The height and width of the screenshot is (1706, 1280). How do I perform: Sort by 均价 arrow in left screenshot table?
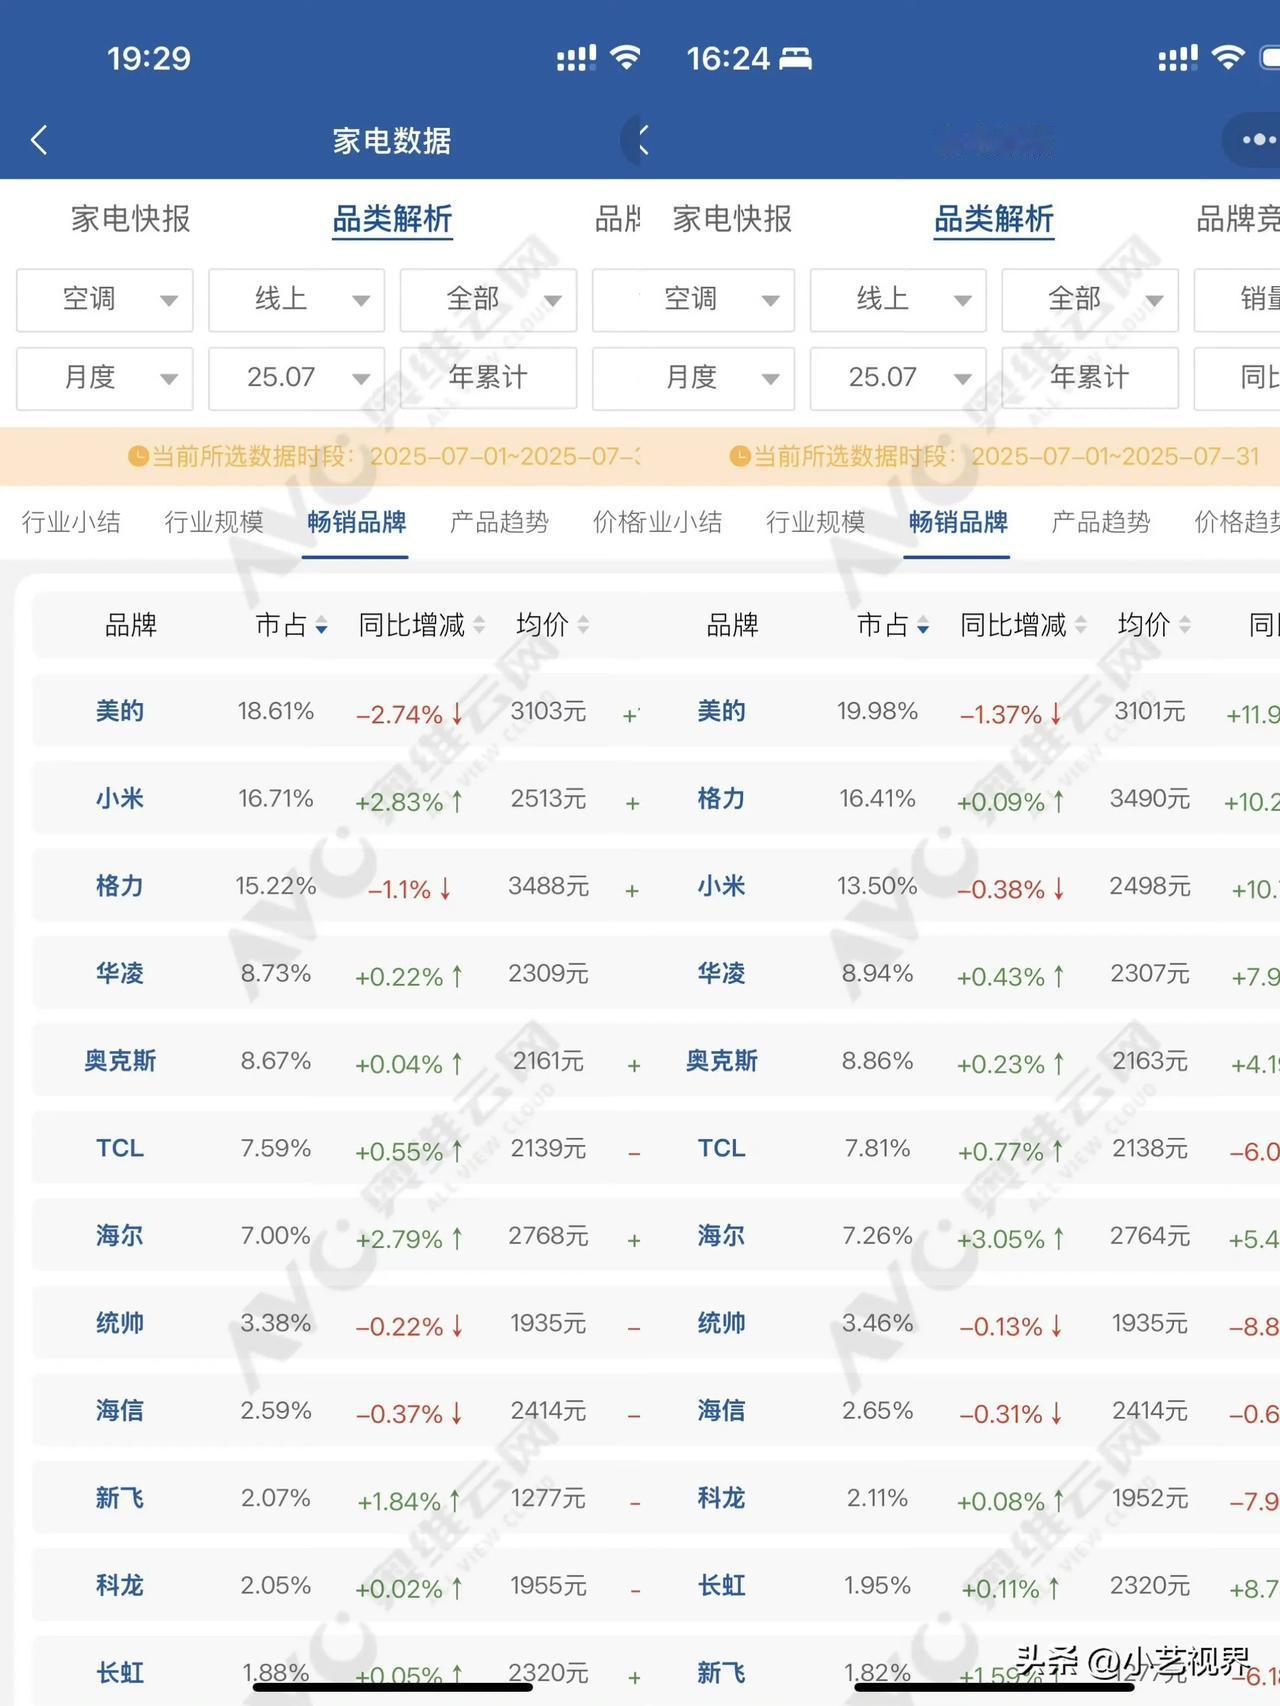coord(583,626)
